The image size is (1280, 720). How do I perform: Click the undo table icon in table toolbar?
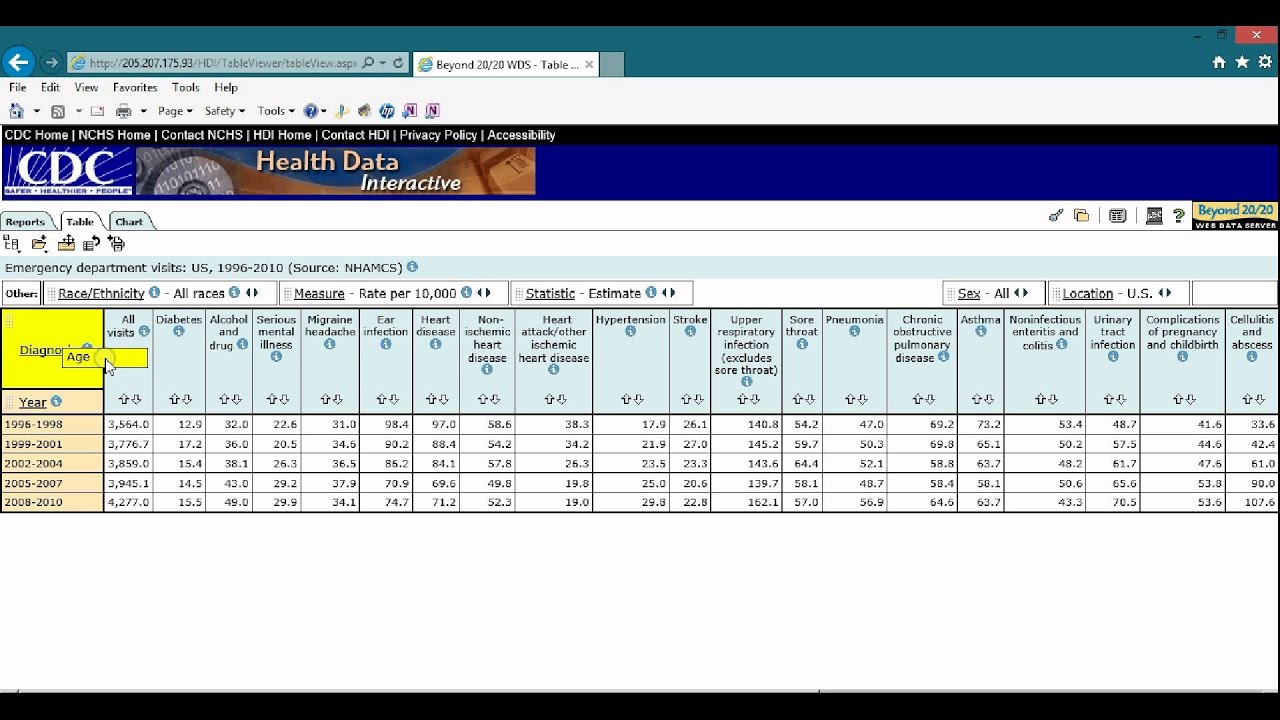(91, 243)
